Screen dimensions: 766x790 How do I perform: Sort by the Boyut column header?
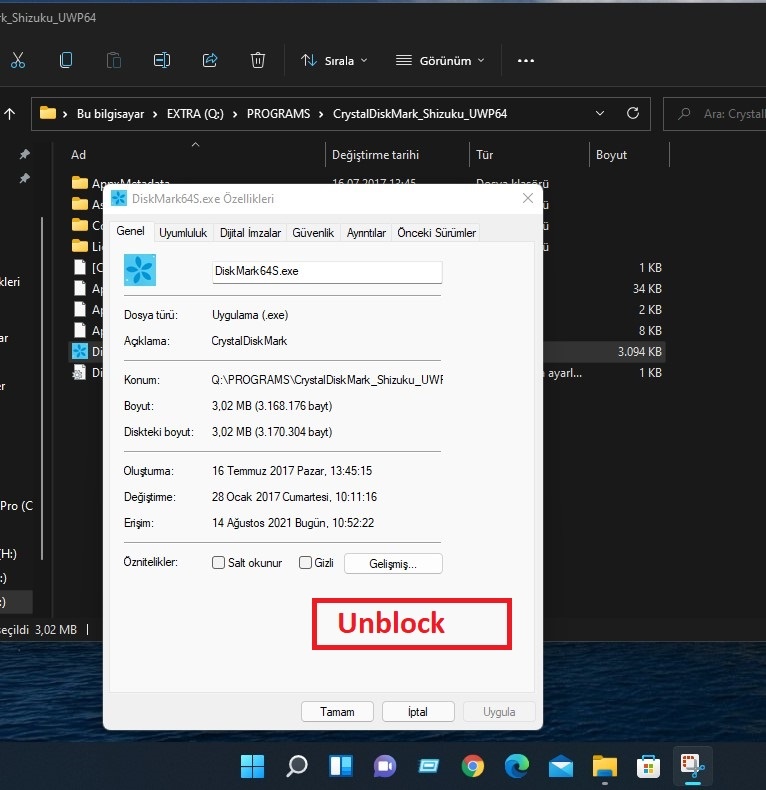click(629, 155)
